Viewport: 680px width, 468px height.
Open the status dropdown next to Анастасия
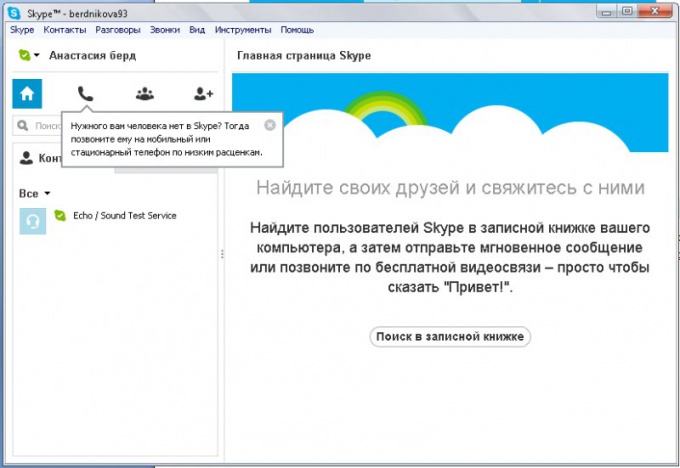(36, 55)
